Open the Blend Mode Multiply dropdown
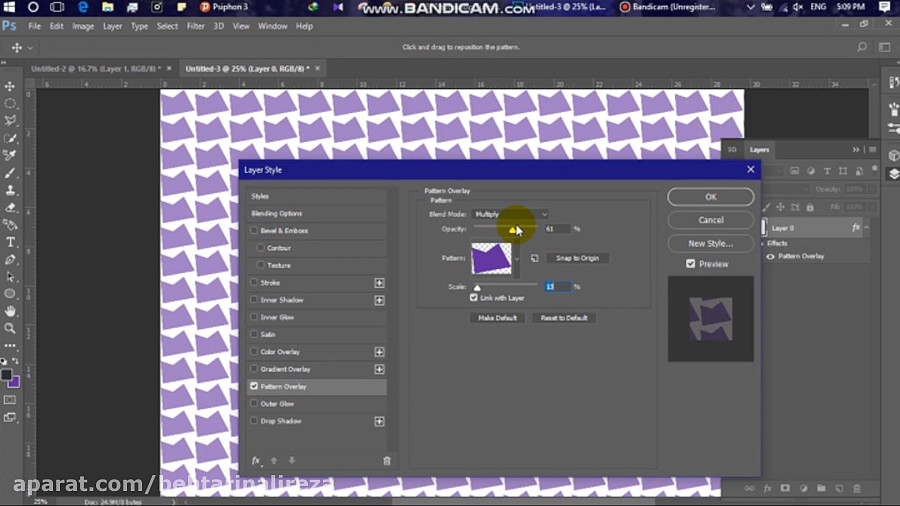This screenshot has height=506, width=900. [510, 214]
